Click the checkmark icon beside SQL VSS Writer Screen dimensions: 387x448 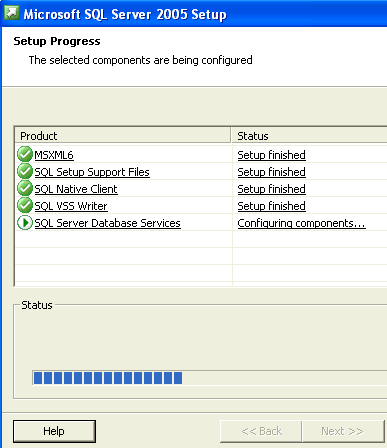pyautogui.click(x=25, y=205)
